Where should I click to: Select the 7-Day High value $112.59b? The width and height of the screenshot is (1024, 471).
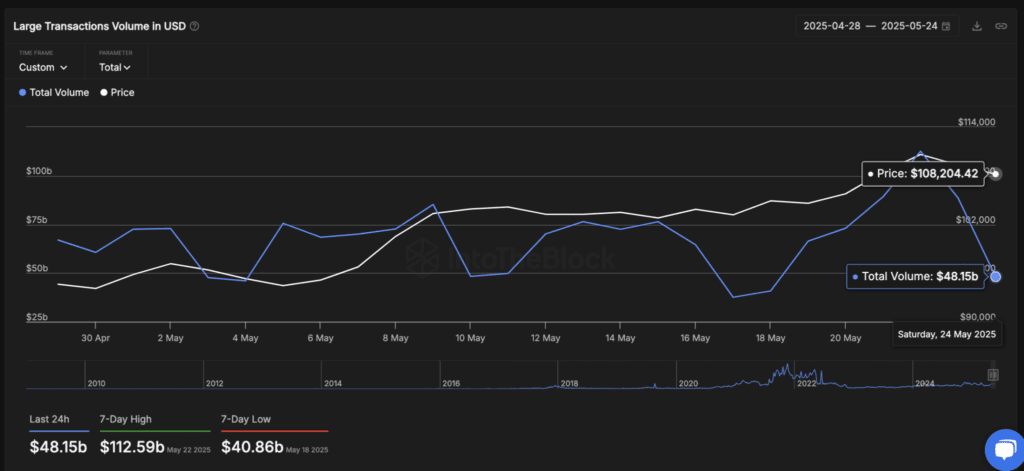(x=132, y=447)
